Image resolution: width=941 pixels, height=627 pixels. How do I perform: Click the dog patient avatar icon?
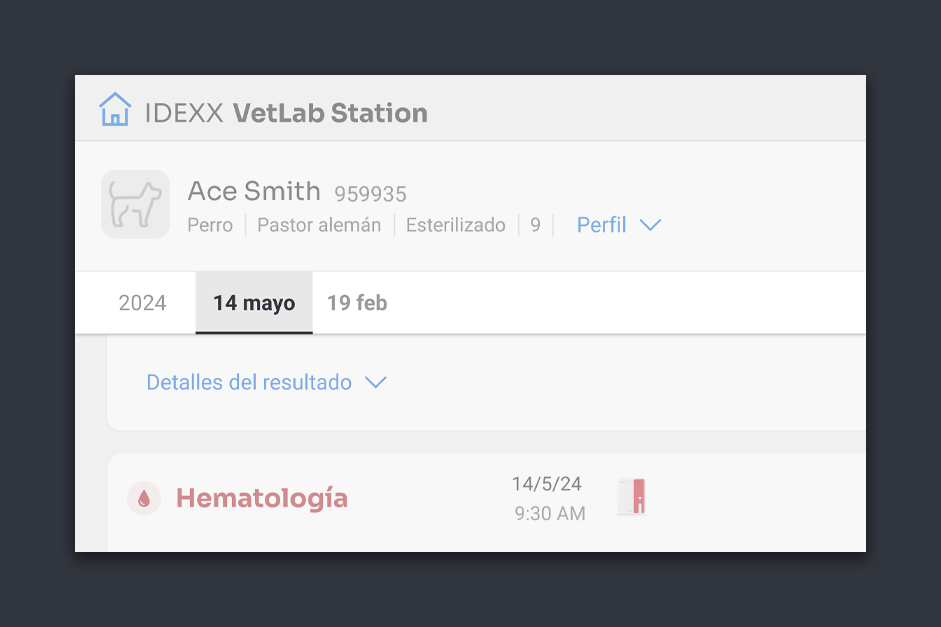pos(135,204)
